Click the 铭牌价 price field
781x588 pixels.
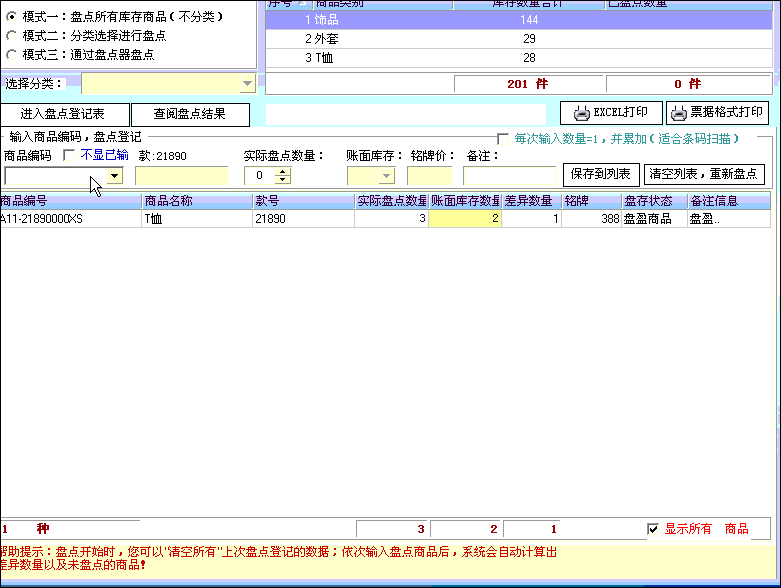pyautogui.click(x=429, y=176)
